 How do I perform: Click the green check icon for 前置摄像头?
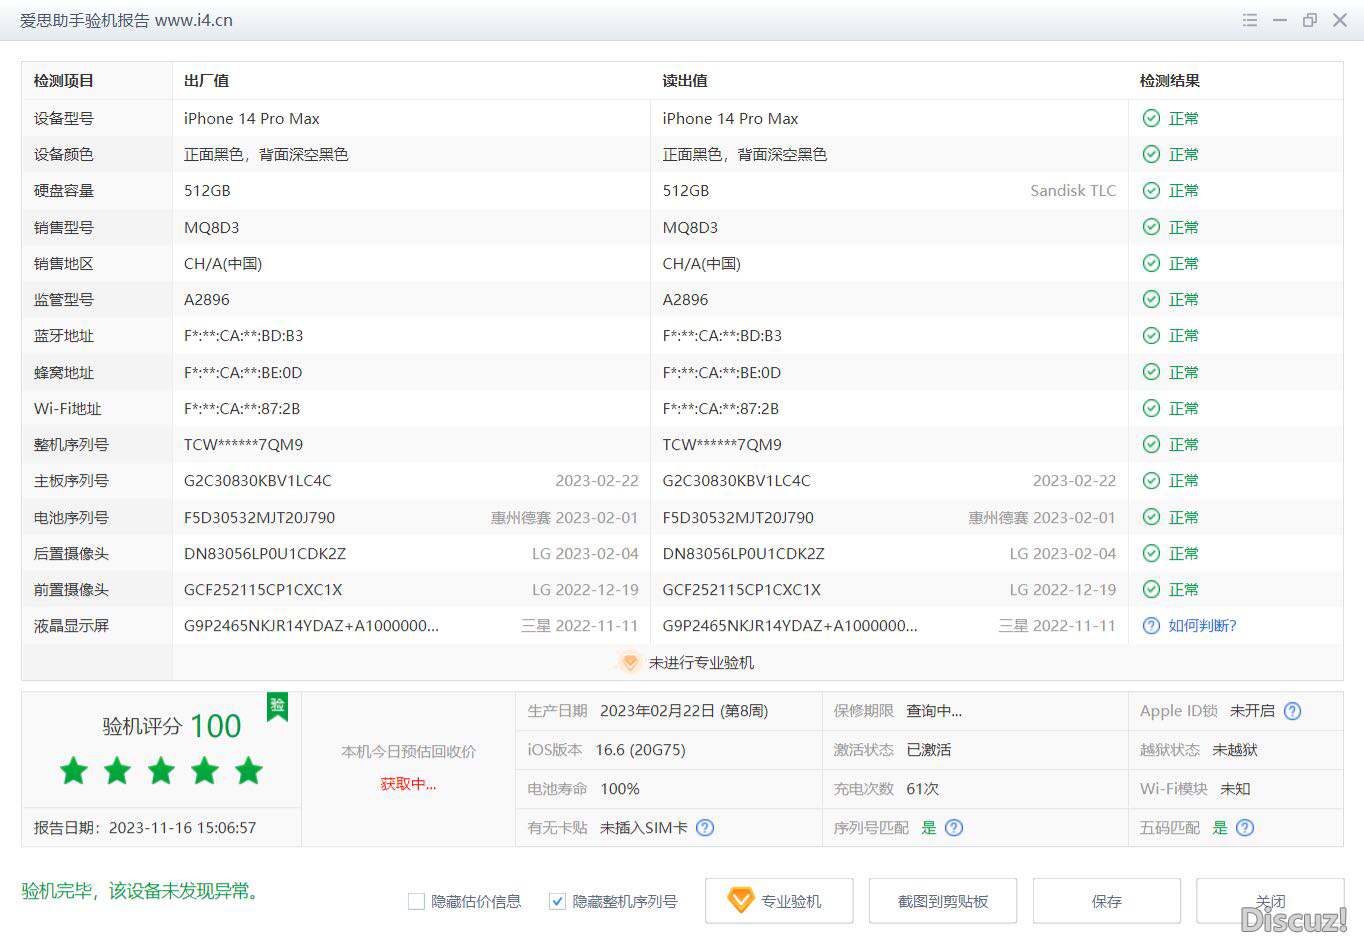click(x=1151, y=589)
